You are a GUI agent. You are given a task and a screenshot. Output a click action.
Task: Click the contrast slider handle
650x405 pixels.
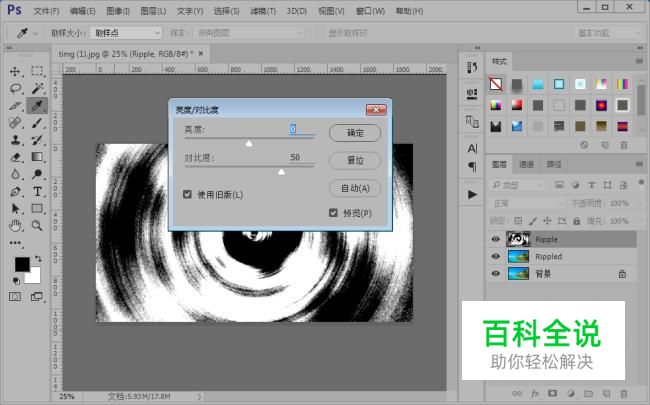[x=281, y=172]
